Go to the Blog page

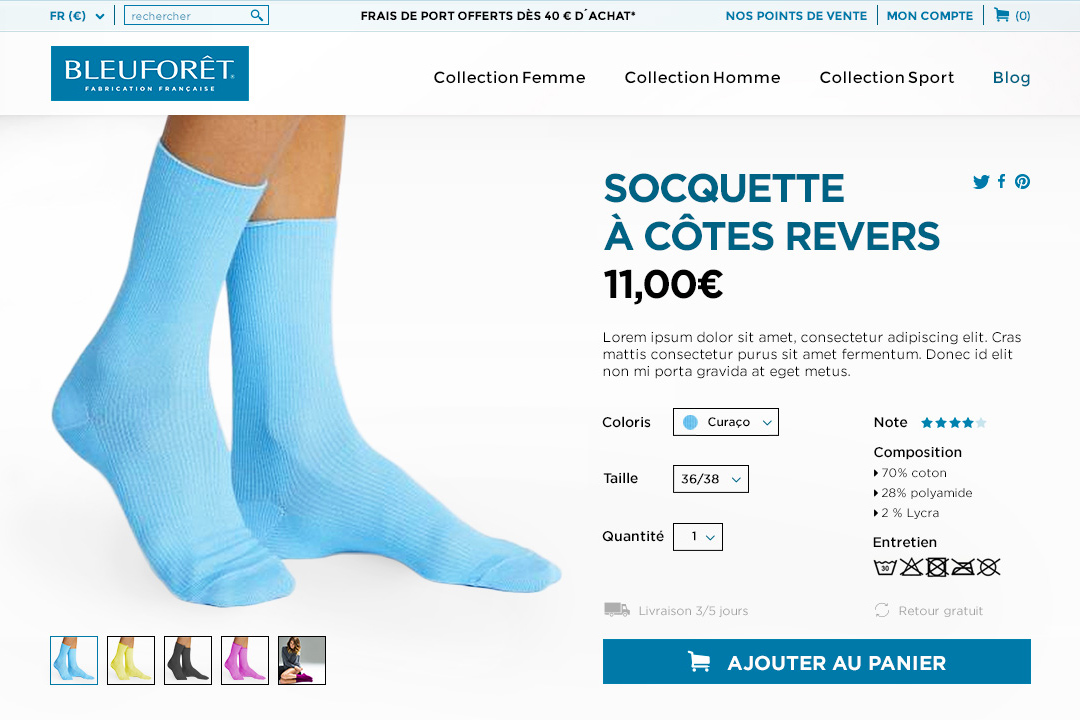[1011, 77]
